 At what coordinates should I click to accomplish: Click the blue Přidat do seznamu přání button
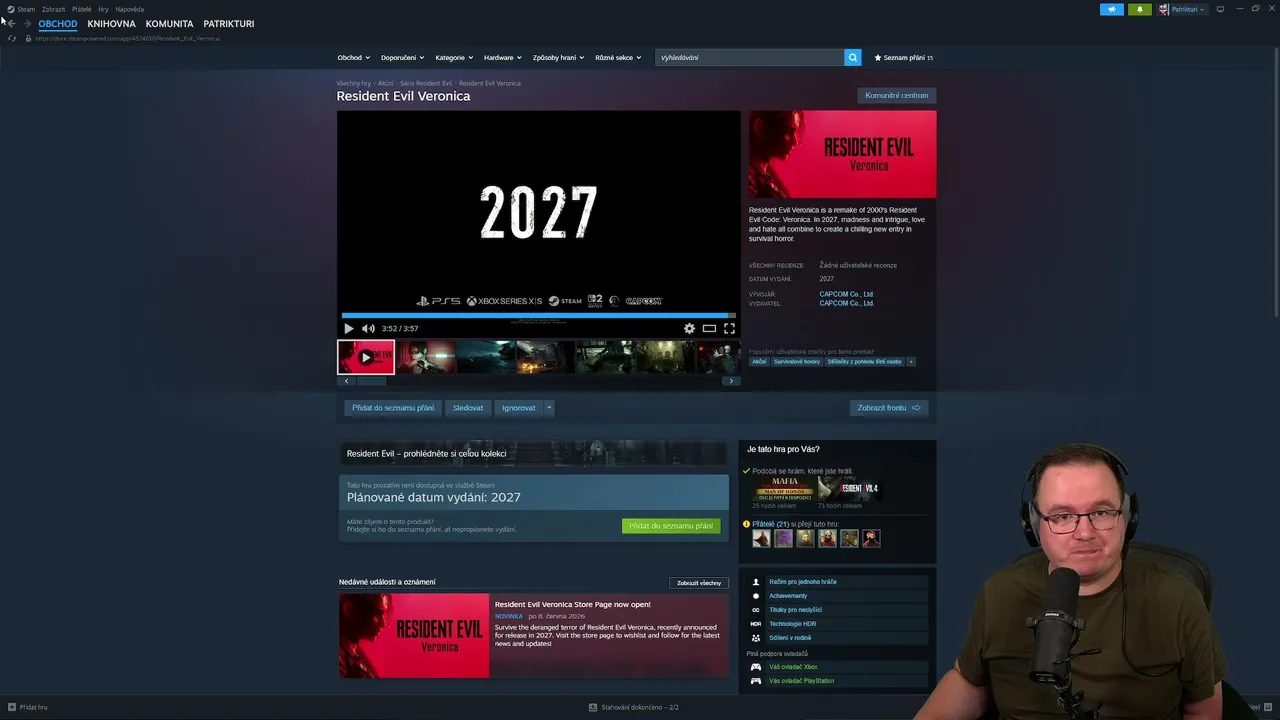point(393,408)
